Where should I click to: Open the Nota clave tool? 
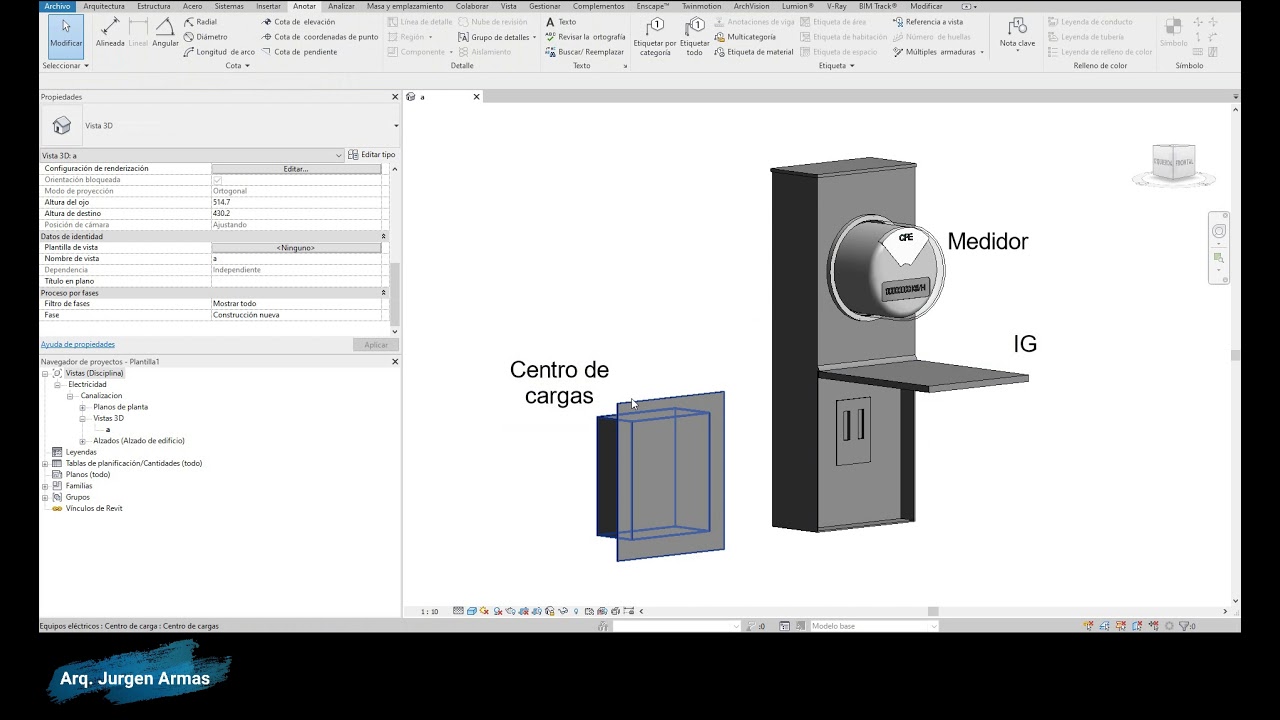click(1017, 33)
